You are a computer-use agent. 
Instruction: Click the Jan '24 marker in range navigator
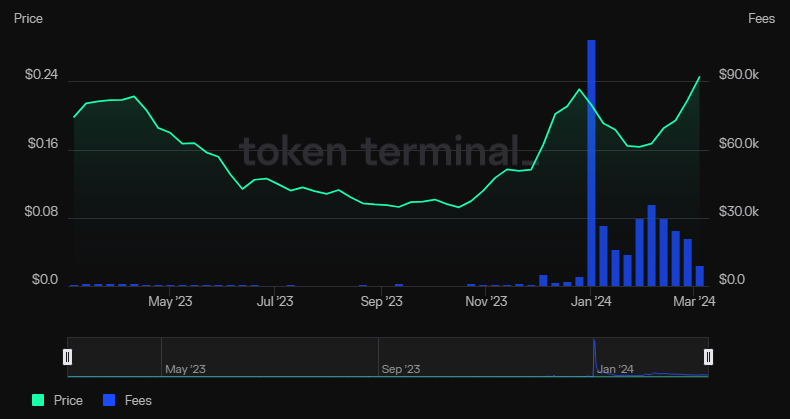coord(615,369)
